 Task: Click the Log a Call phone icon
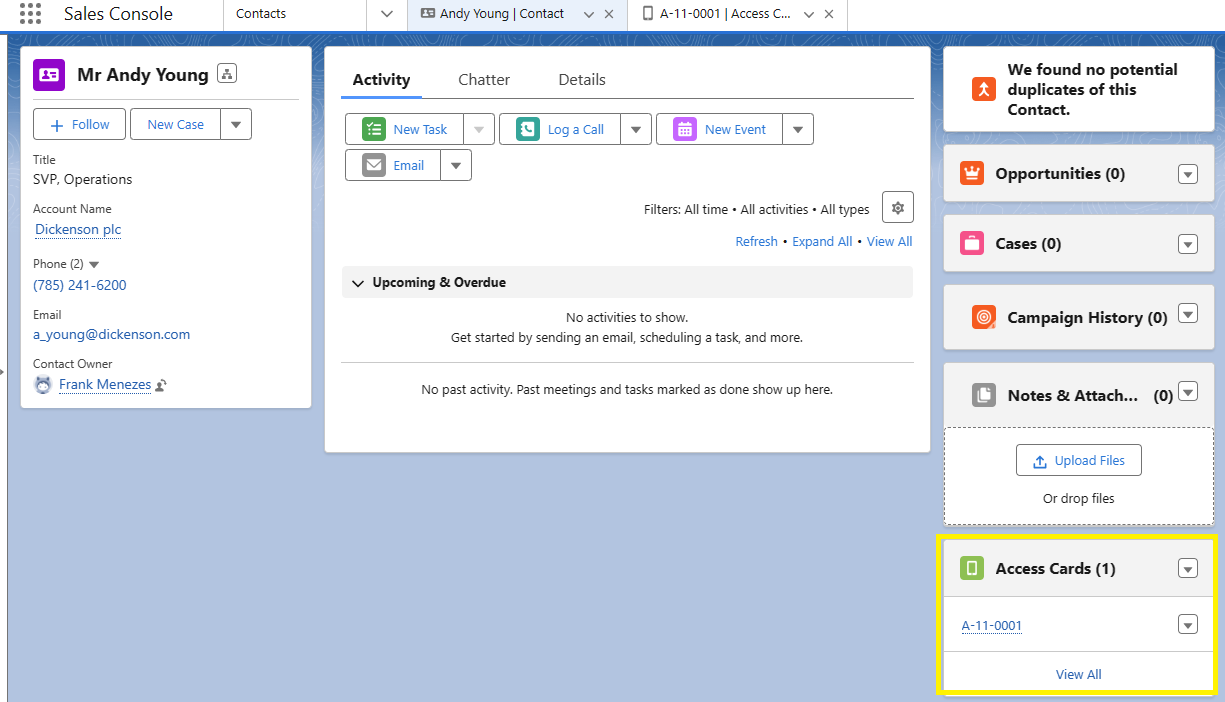[x=528, y=129]
